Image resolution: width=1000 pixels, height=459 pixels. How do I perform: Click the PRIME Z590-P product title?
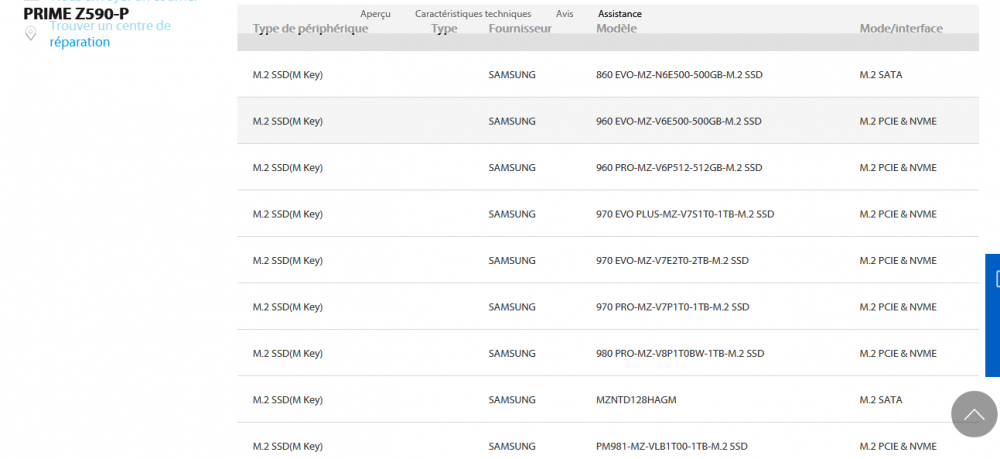76,14
